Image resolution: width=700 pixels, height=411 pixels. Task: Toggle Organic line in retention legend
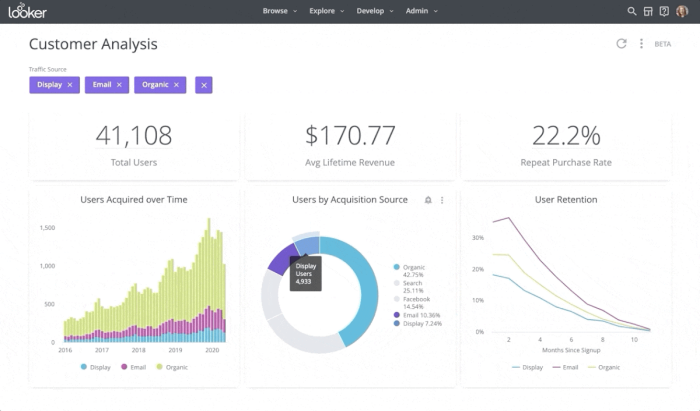pyautogui.click(x=604, y=367)
